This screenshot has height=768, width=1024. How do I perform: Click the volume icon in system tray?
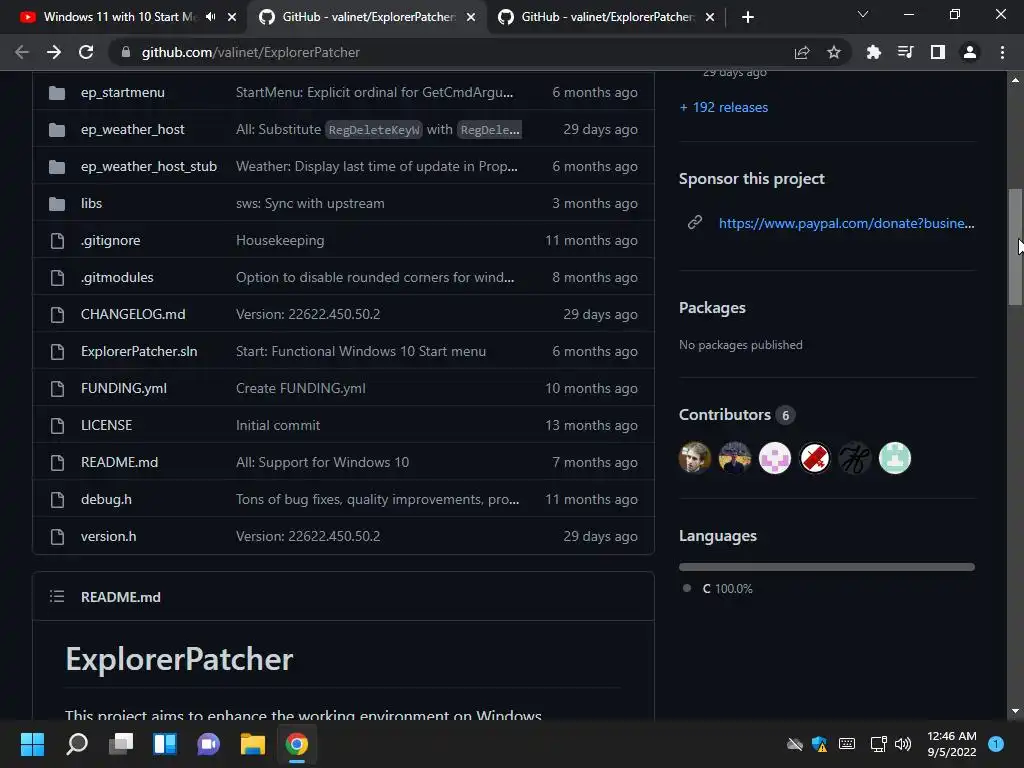point(903,744)
